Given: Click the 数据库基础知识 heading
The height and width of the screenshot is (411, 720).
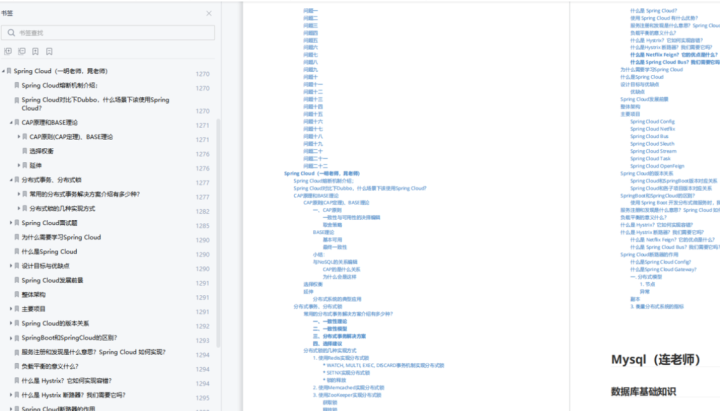Looking at the screenshot, I should pos(643,392).
